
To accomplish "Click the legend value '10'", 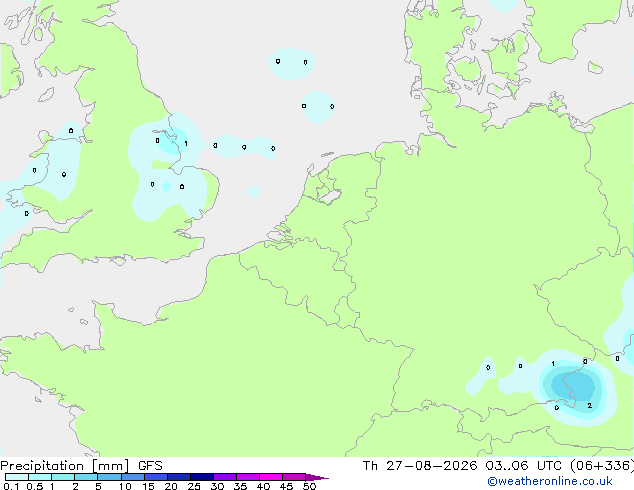I will (x=125, y=486).
